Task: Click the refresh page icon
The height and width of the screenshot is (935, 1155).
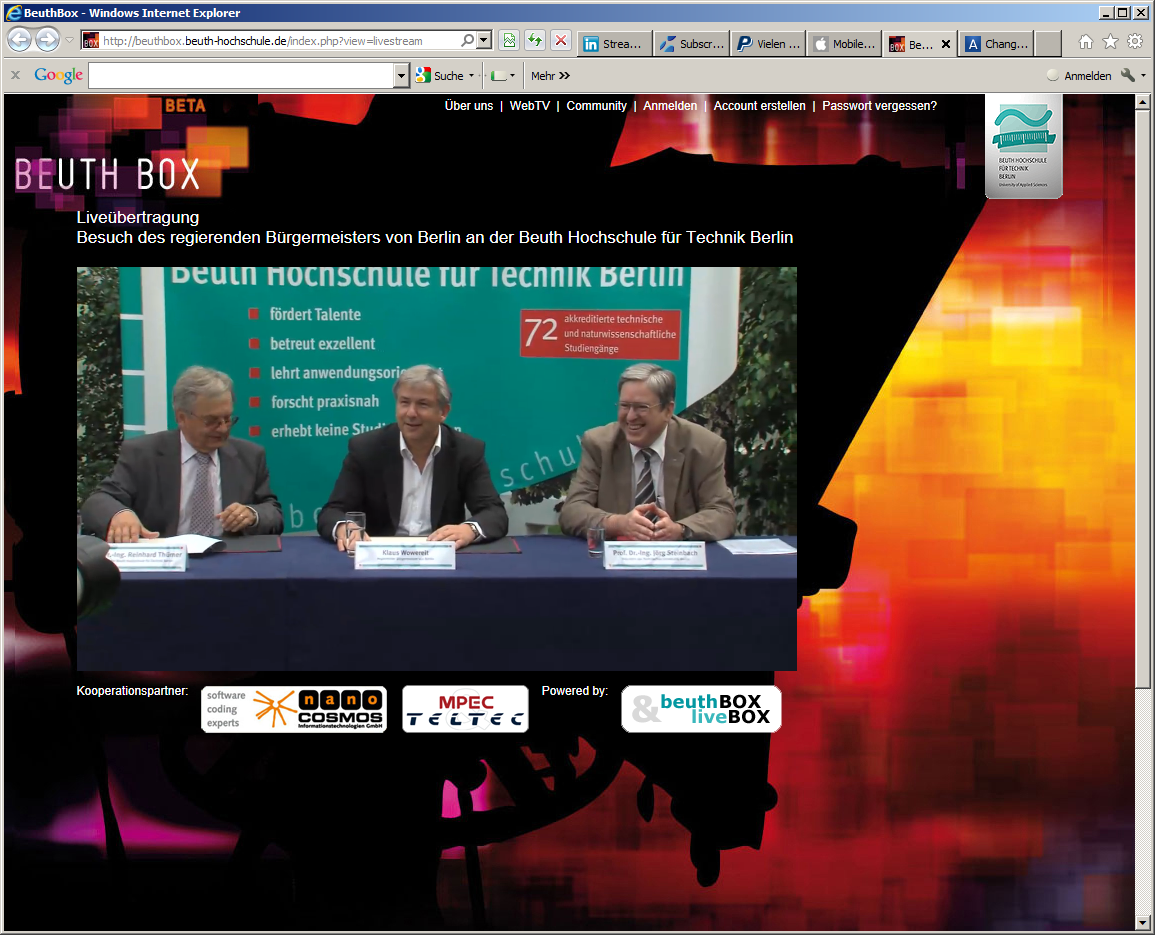Action: [x=535, y=41]
